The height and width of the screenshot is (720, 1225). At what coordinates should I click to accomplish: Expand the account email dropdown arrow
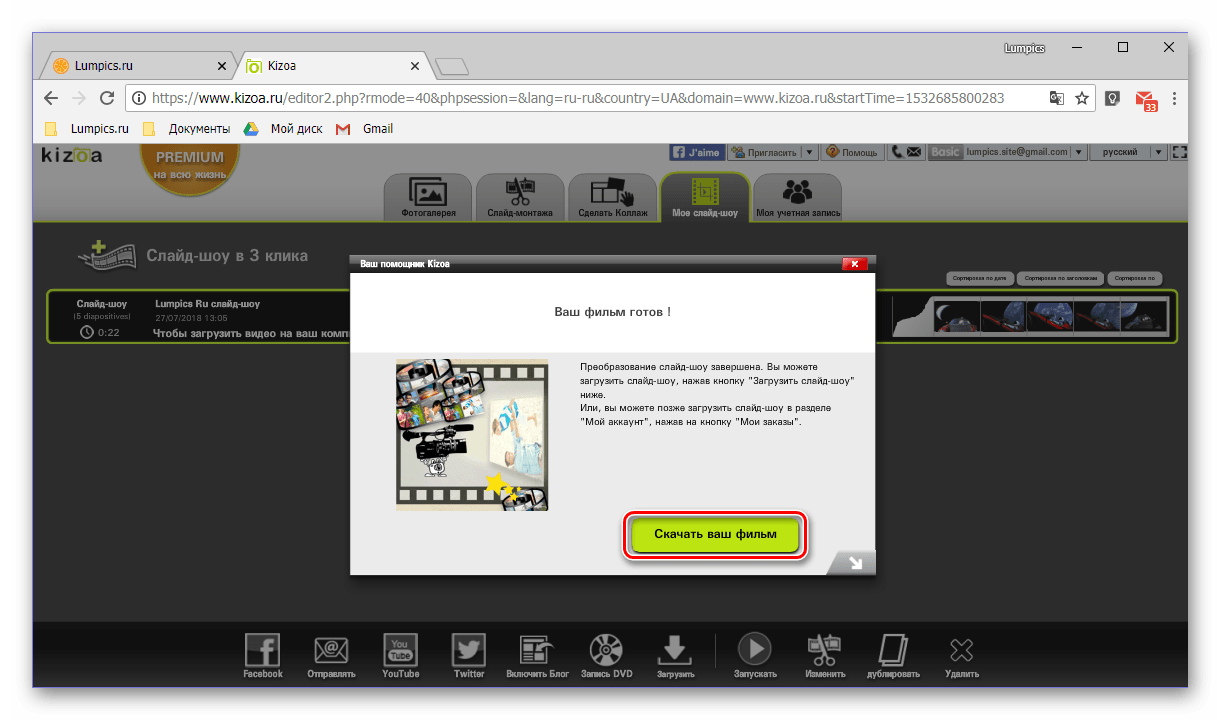tap(1078, 152)
